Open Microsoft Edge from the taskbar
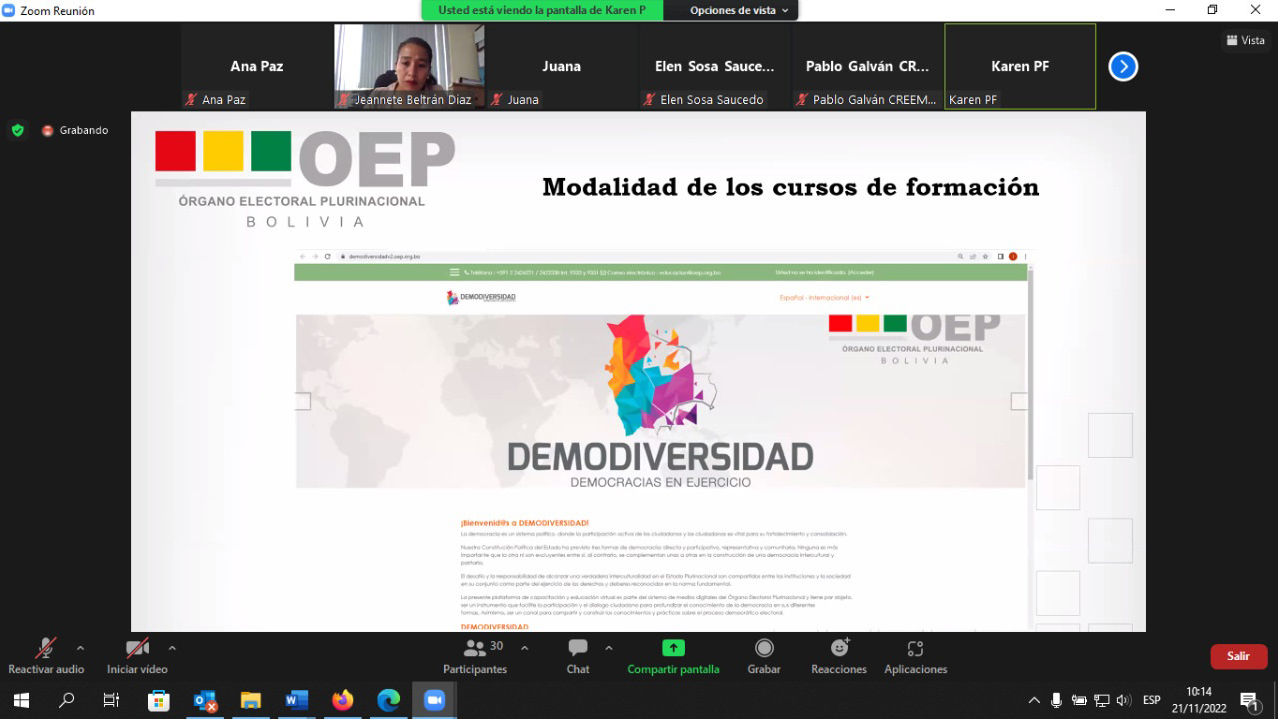 point(388,700)
